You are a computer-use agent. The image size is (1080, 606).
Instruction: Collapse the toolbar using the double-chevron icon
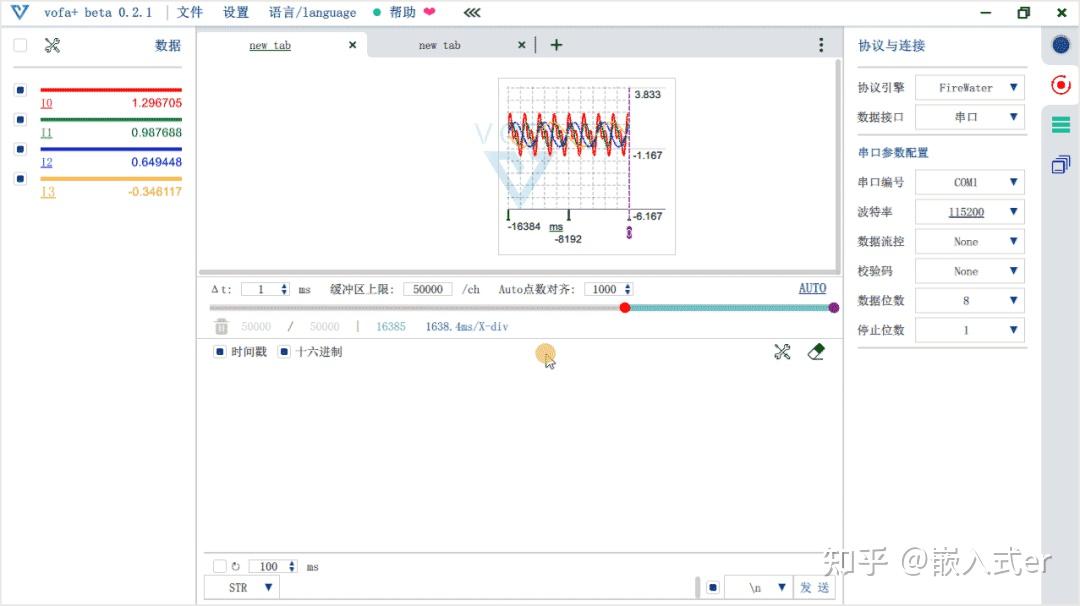point(470,12)
